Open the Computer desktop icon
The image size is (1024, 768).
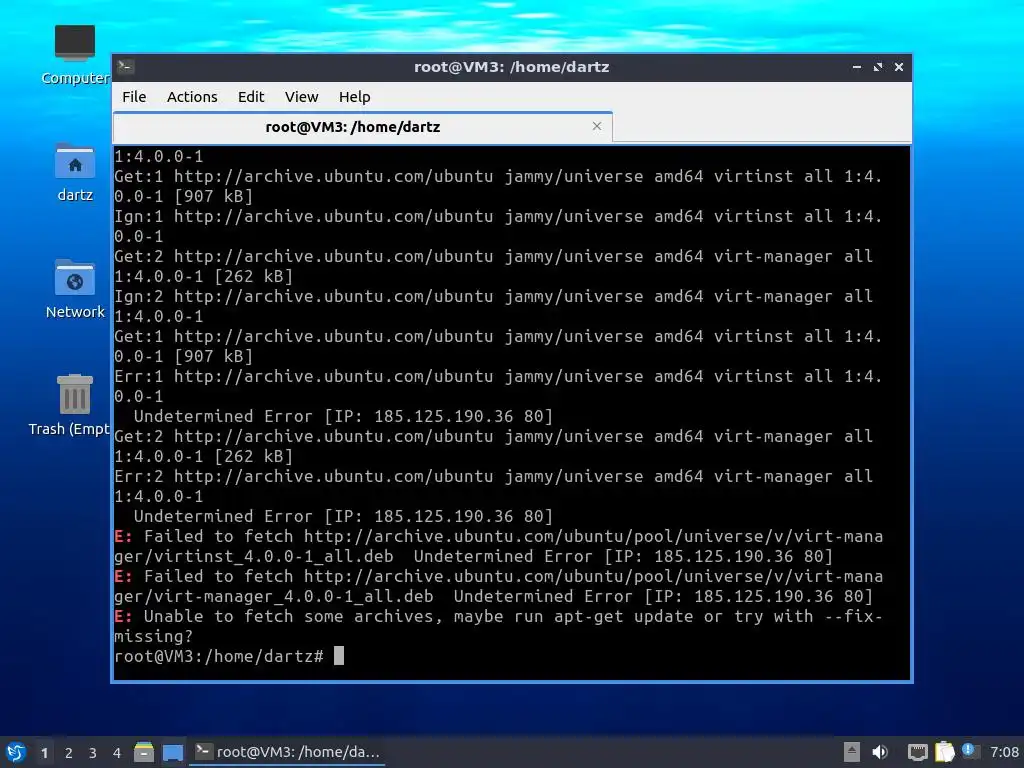click(74, 55)
